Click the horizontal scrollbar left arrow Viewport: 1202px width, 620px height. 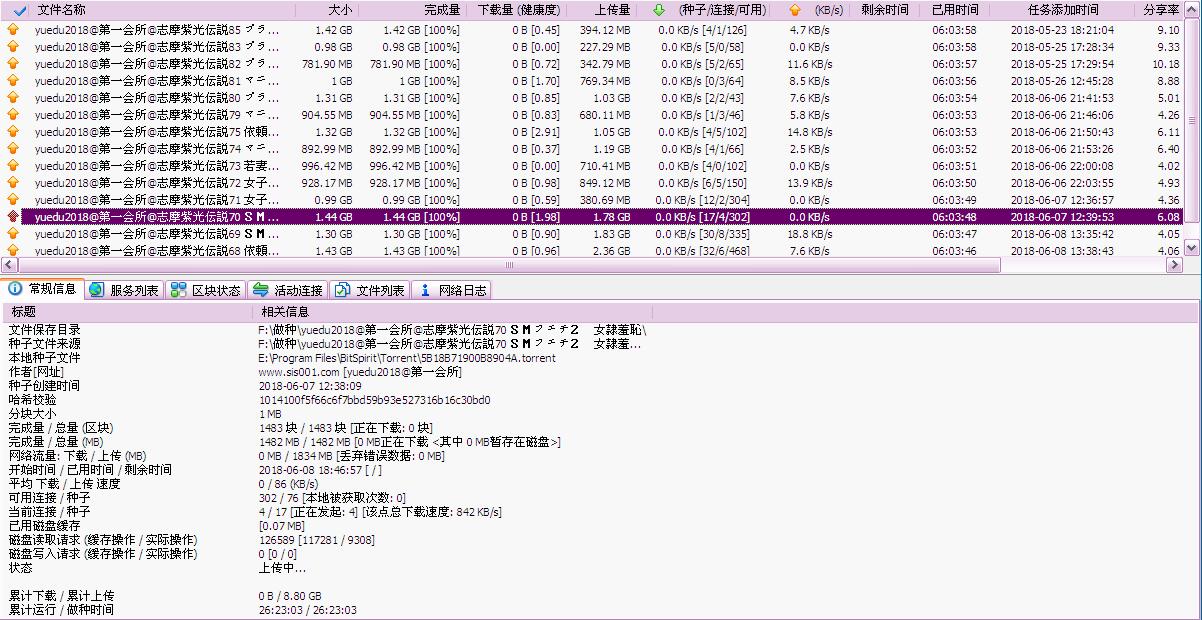9,266
